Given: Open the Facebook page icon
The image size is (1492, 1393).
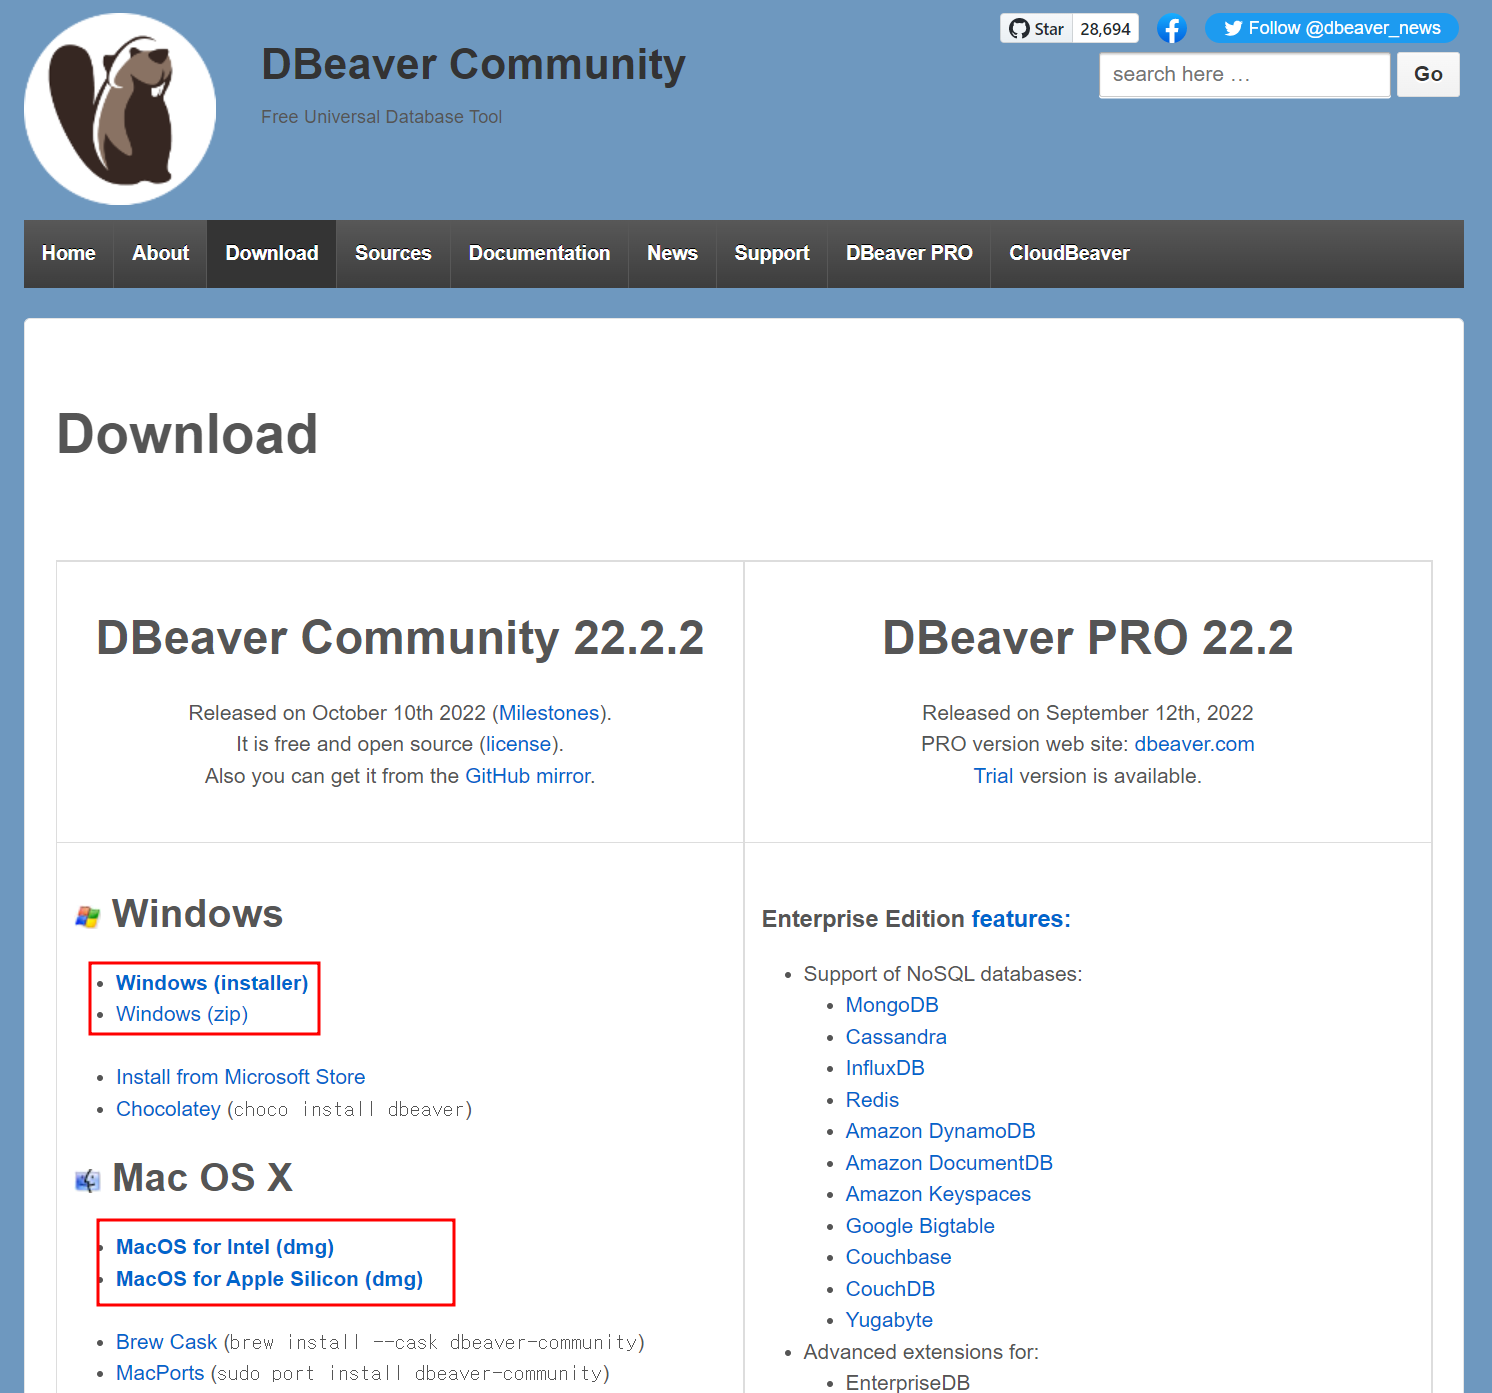Looking at the screenshot, I should tap(1172, 29).
